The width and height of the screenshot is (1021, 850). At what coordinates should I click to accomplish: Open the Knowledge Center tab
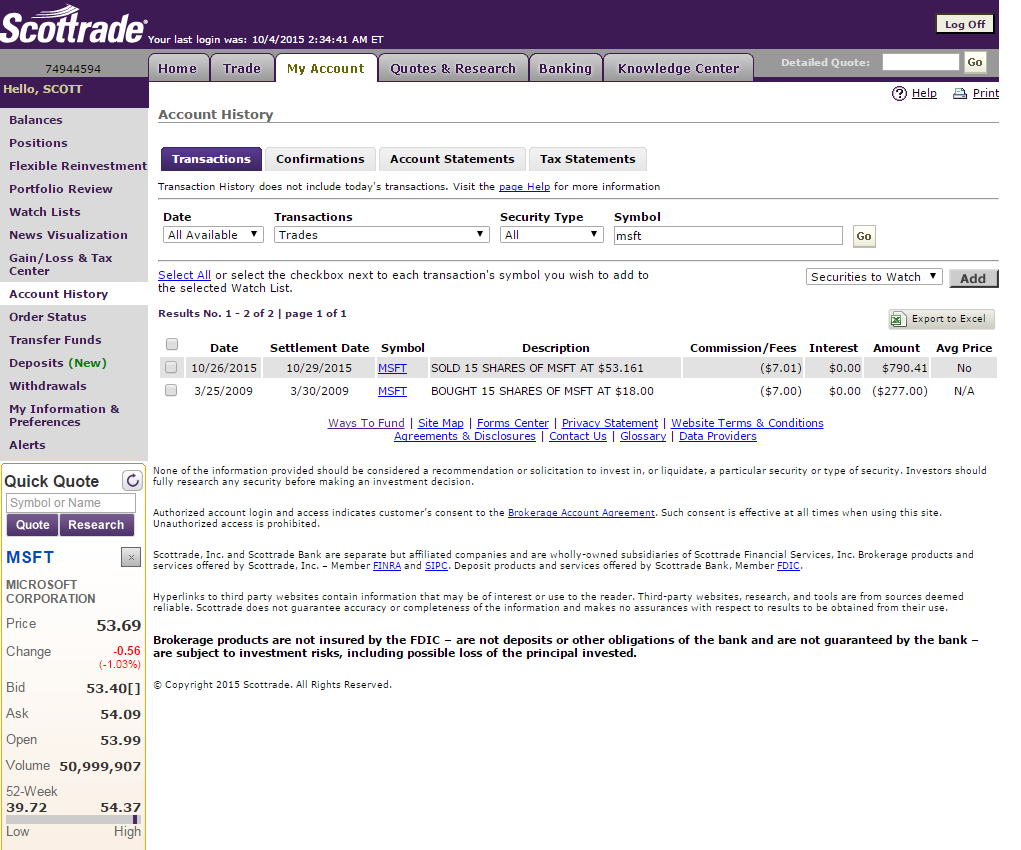coord(678,68)
